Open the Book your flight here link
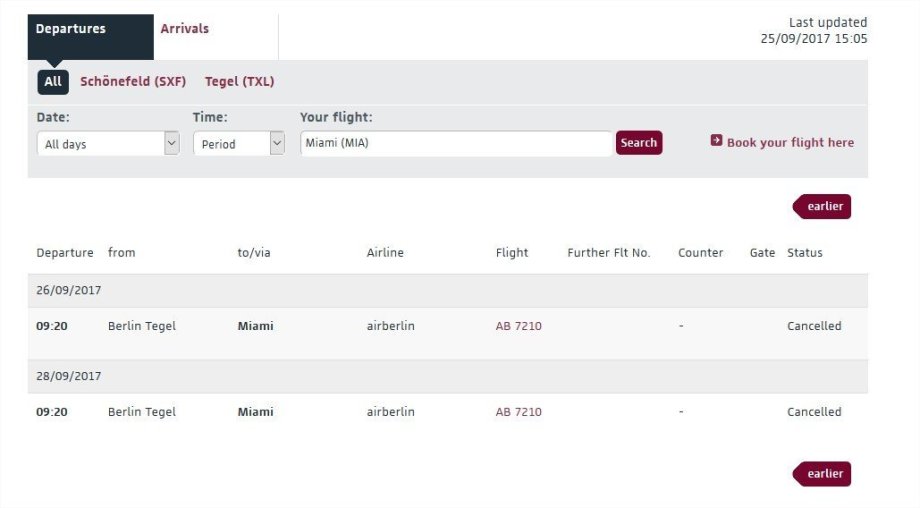This screenshot has width=920, height=508. pos(790,143)
